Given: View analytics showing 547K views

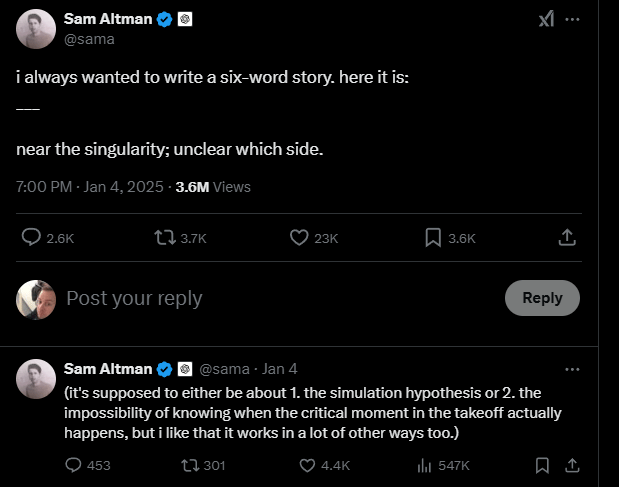Looking at the screenshot, I should click(424, 465).
